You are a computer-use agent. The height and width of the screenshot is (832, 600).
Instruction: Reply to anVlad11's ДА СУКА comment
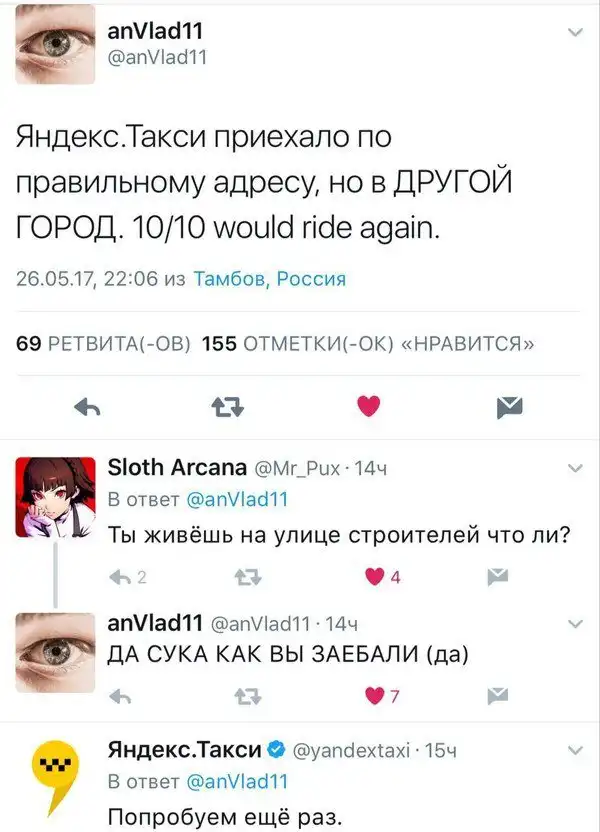(x=120, y=696)
